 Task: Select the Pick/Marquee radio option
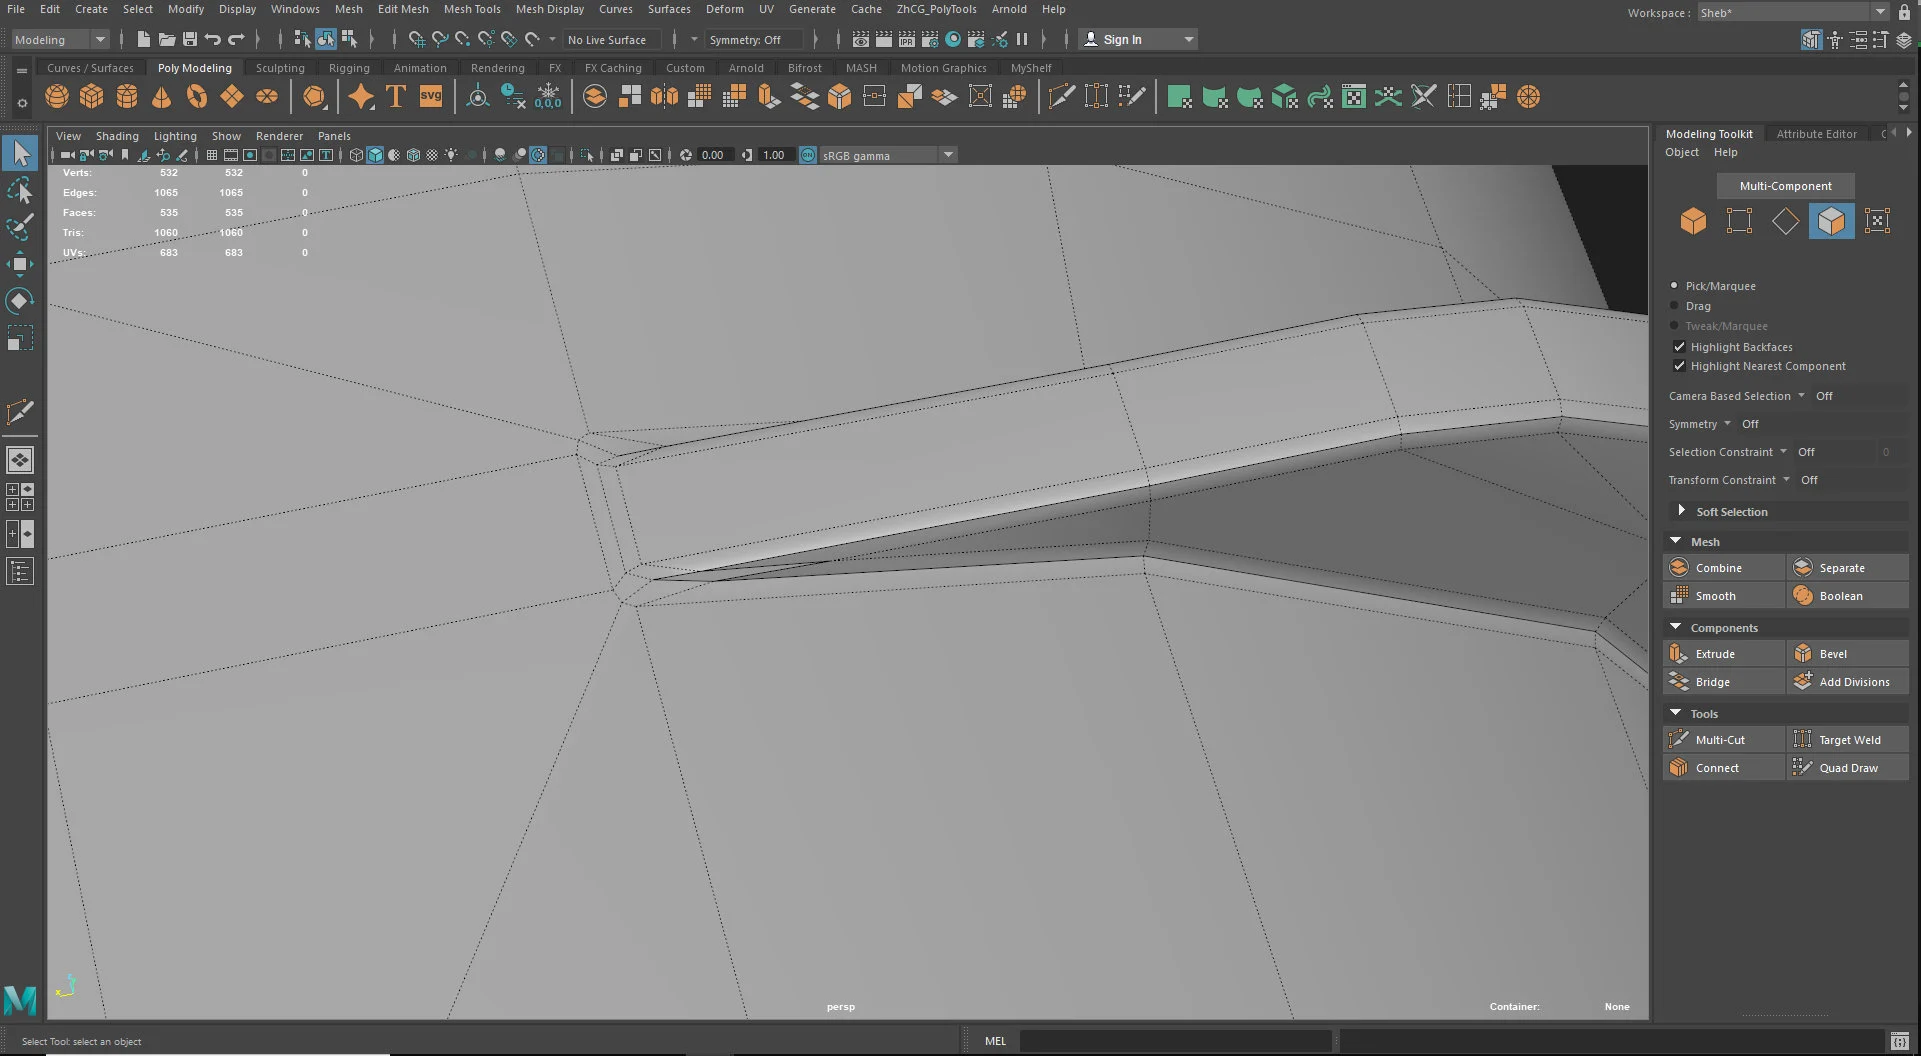click(x=1674, y=286)
